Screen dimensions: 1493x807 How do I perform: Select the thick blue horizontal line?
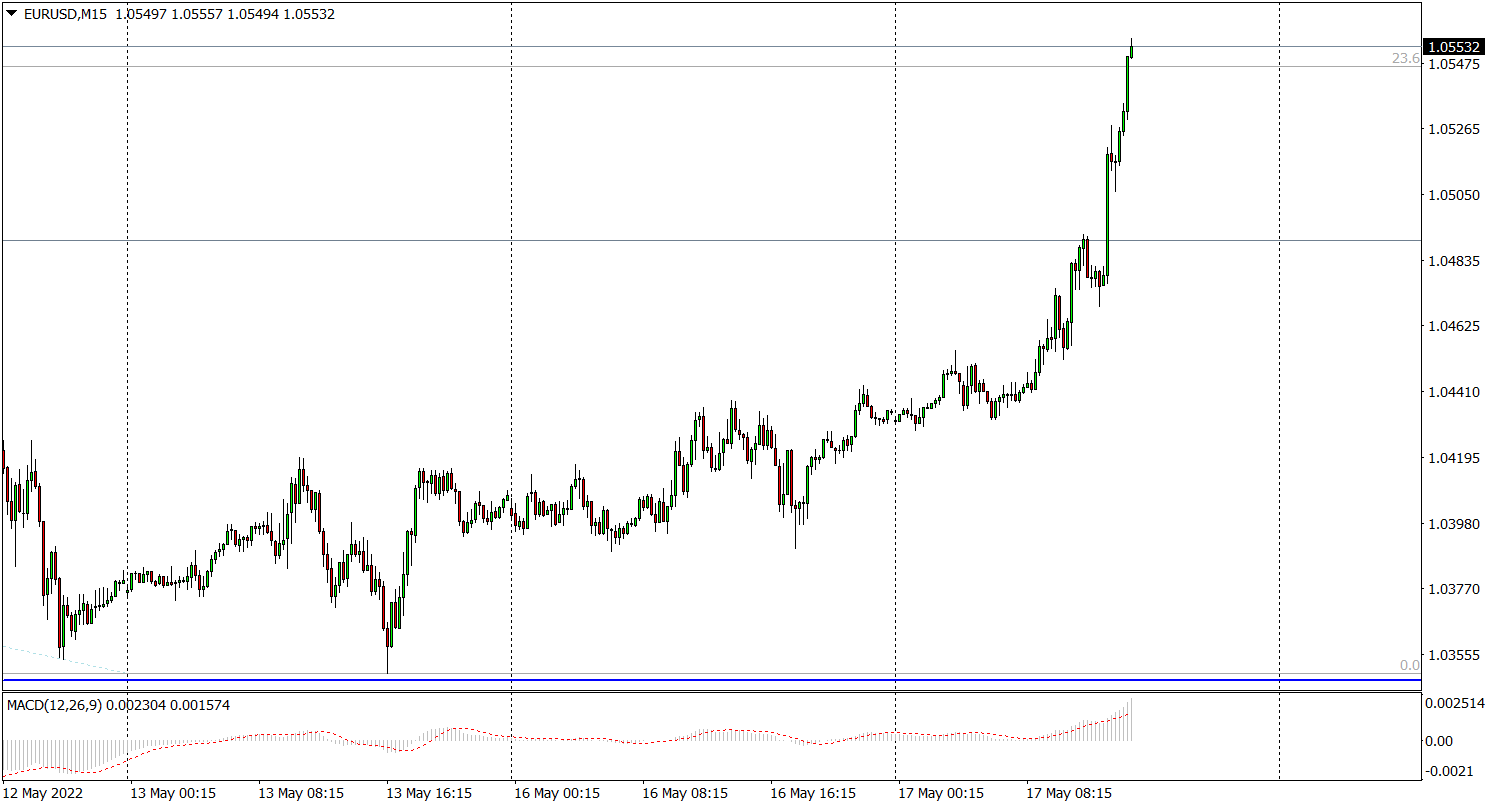pos(710,681)
